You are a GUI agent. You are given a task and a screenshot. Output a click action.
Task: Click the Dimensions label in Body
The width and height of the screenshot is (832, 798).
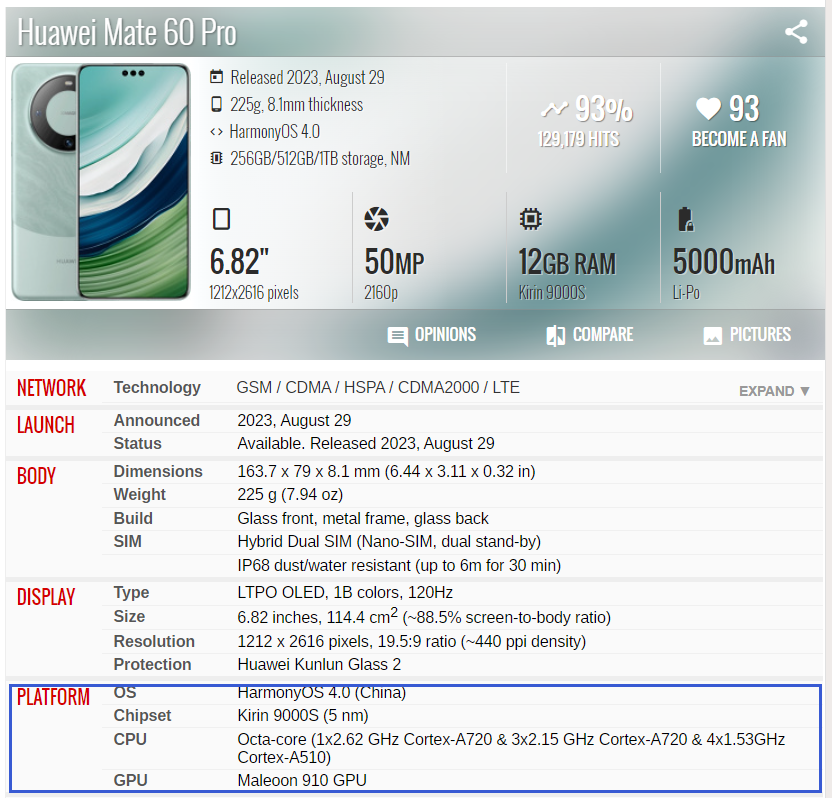pos(158,471)
